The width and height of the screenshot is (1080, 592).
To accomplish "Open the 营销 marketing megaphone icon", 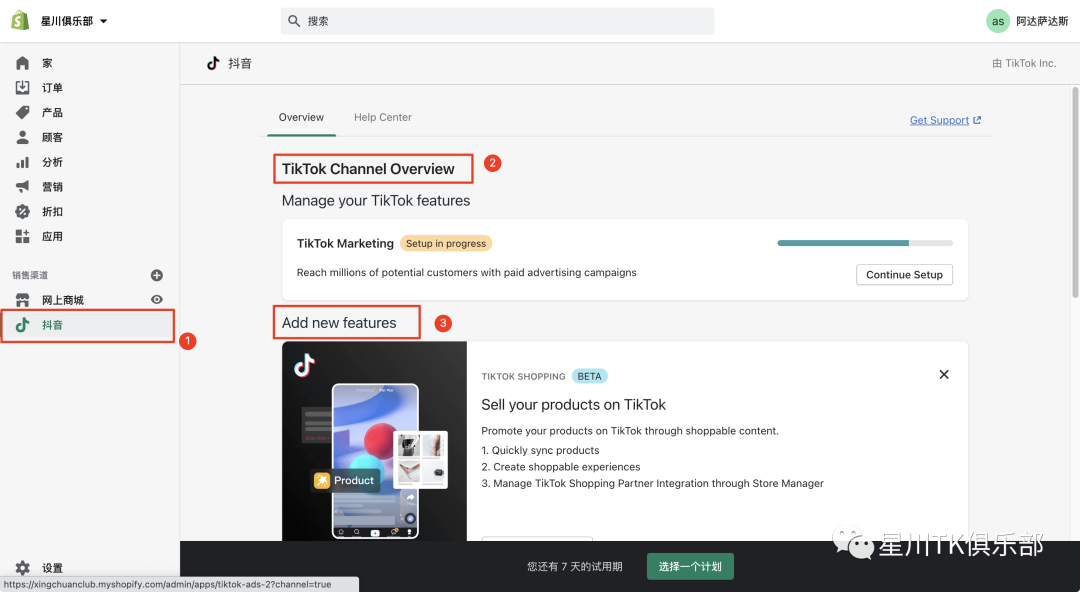I will click(23, 187).
